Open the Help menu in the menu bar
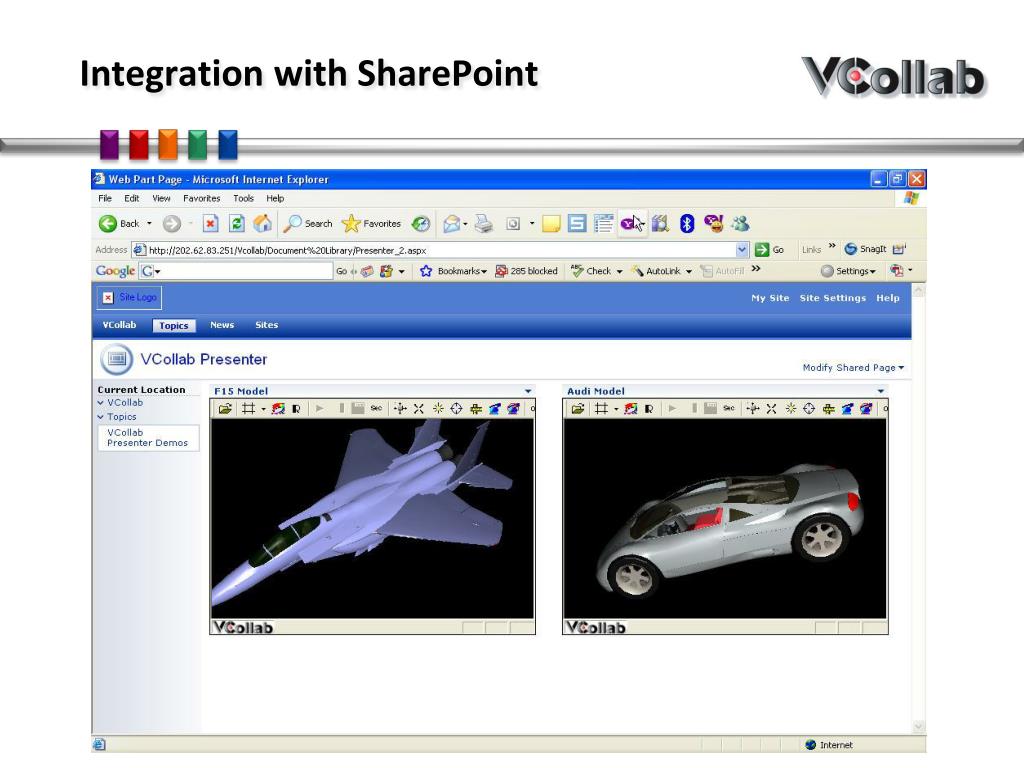The image size is (1024, 768). (275, 199)
